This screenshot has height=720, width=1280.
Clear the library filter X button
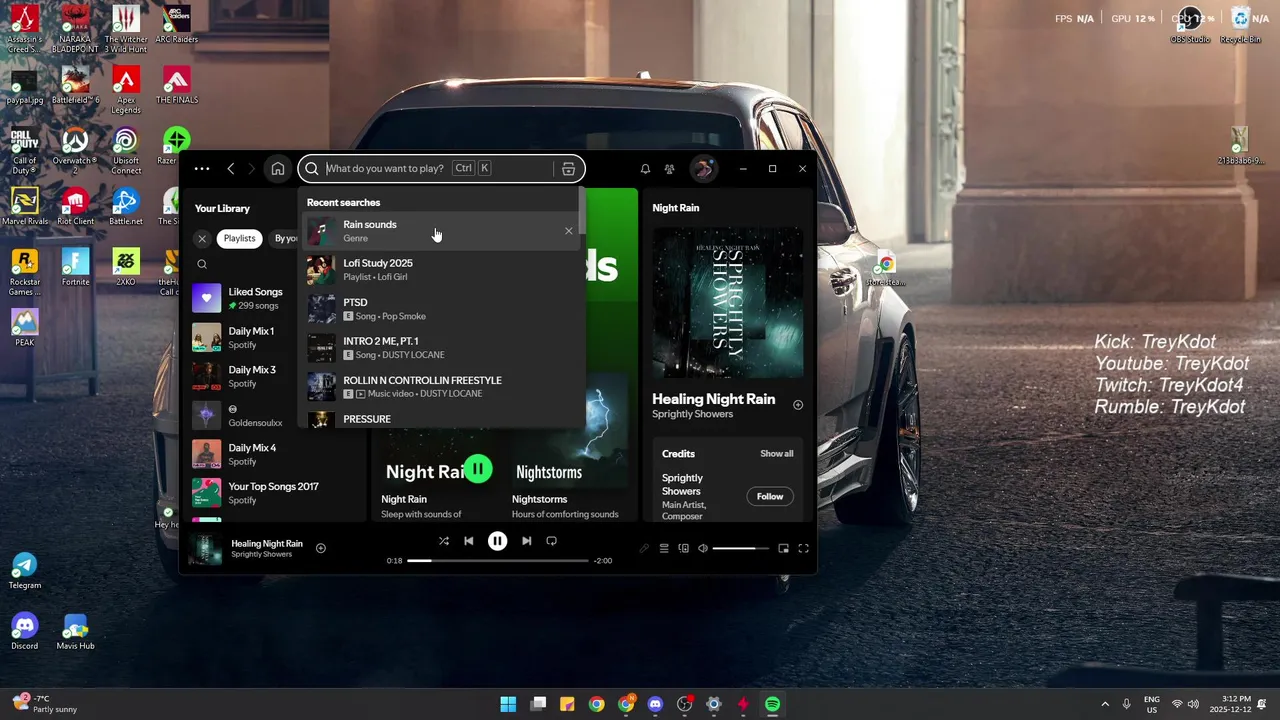(202, 239)
